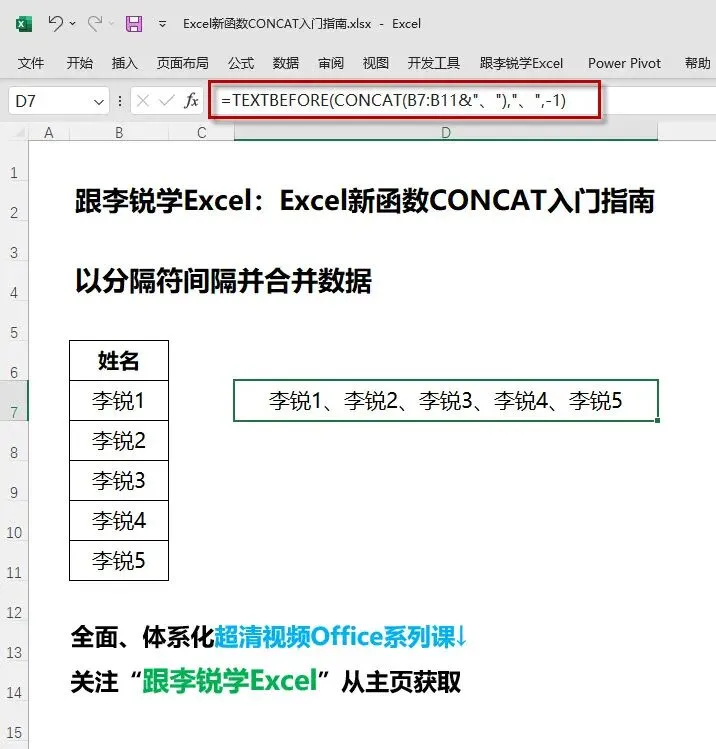Click the fill handle of cell D7
Image resolution: width=716 pixels, height=749 pixels.
[x=658, y=420]
